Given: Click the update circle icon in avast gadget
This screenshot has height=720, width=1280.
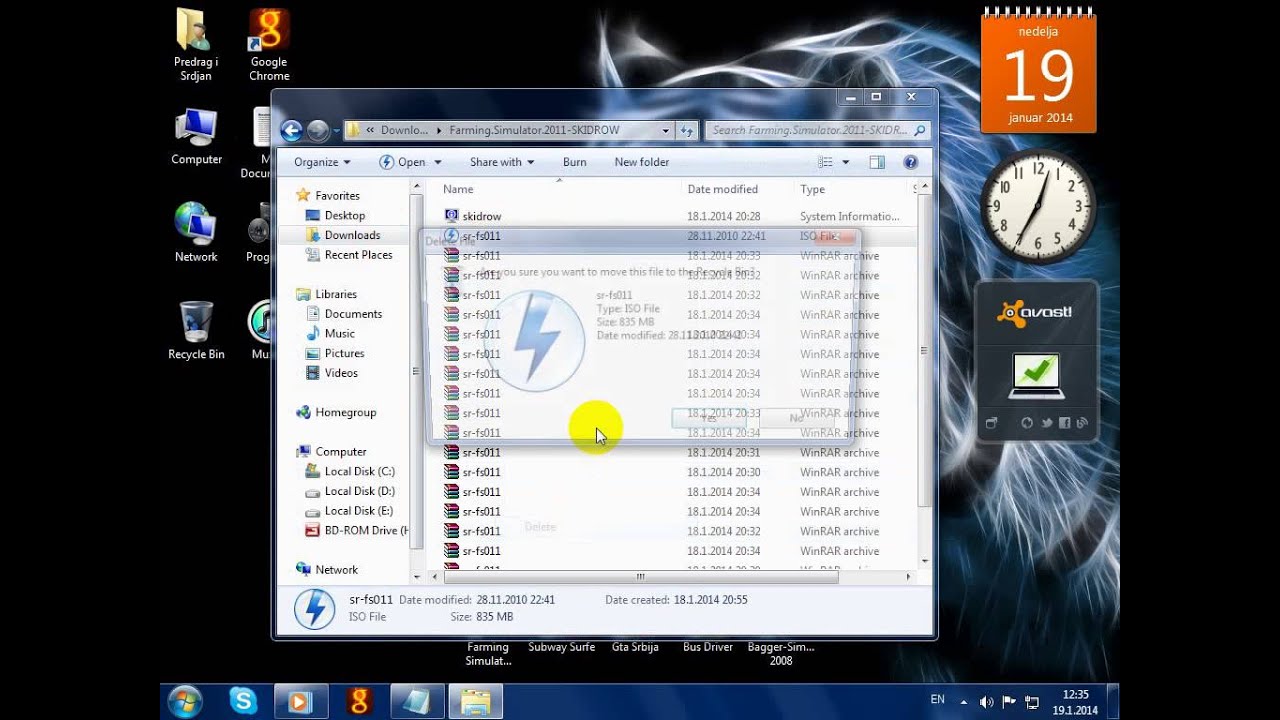Looking at the screenshot, I should [x=1027, y=423].
